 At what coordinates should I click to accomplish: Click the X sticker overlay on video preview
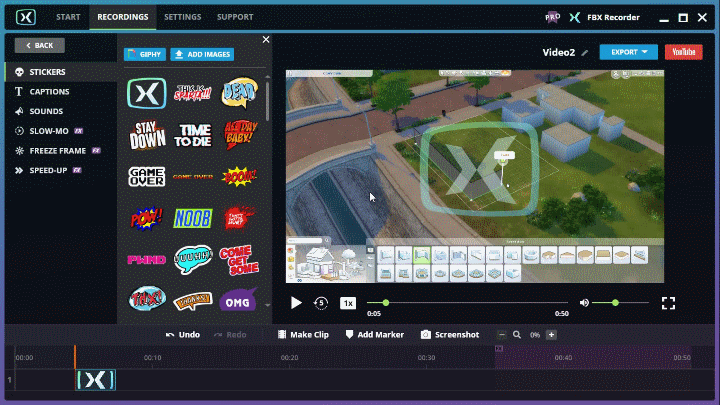(x=479, y=169)
